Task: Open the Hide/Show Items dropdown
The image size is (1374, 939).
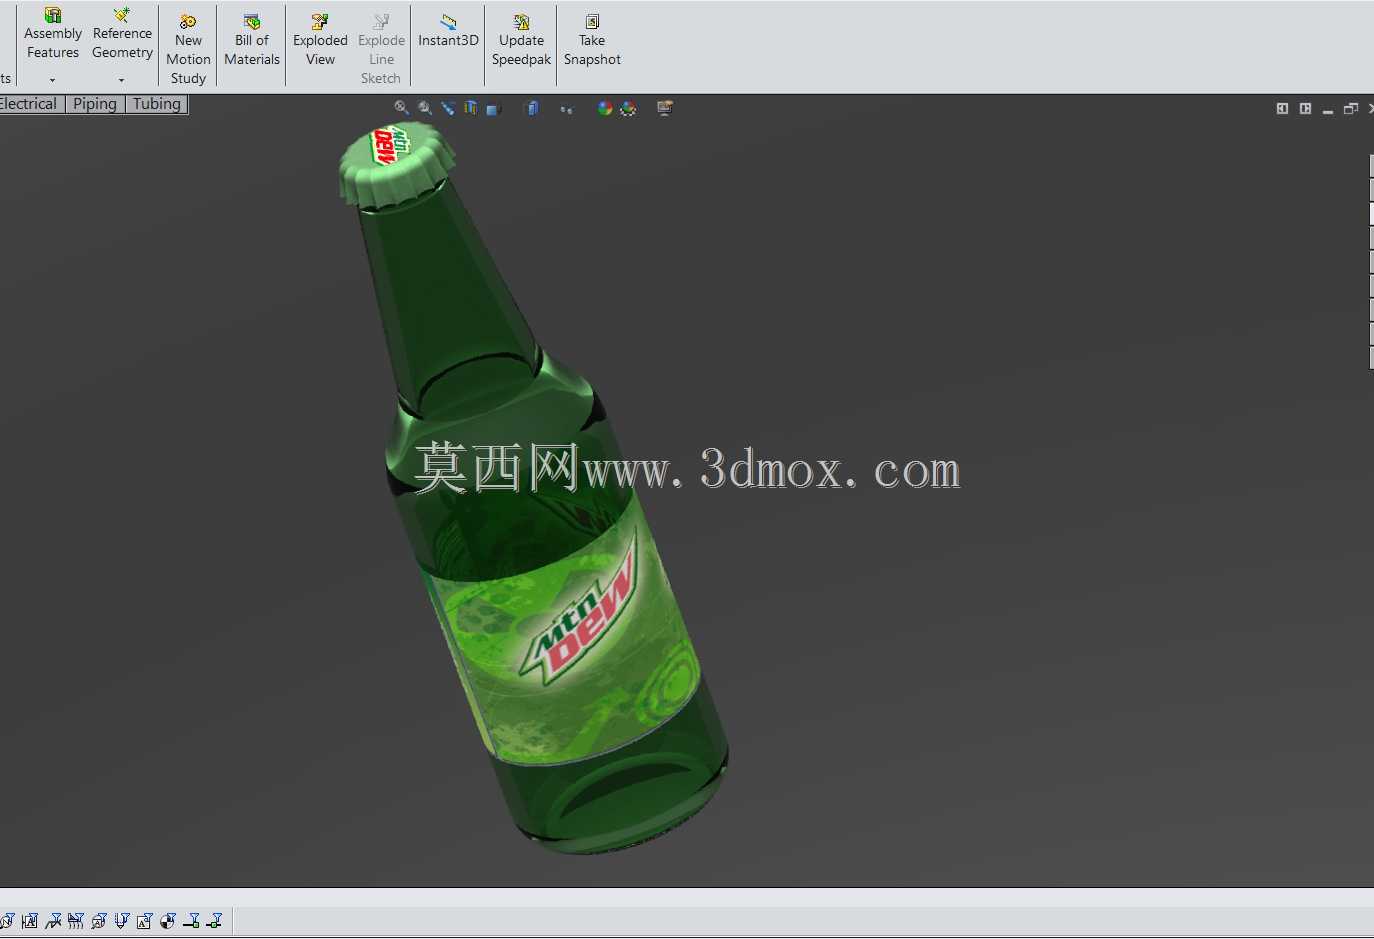Action: click(567, 109)
